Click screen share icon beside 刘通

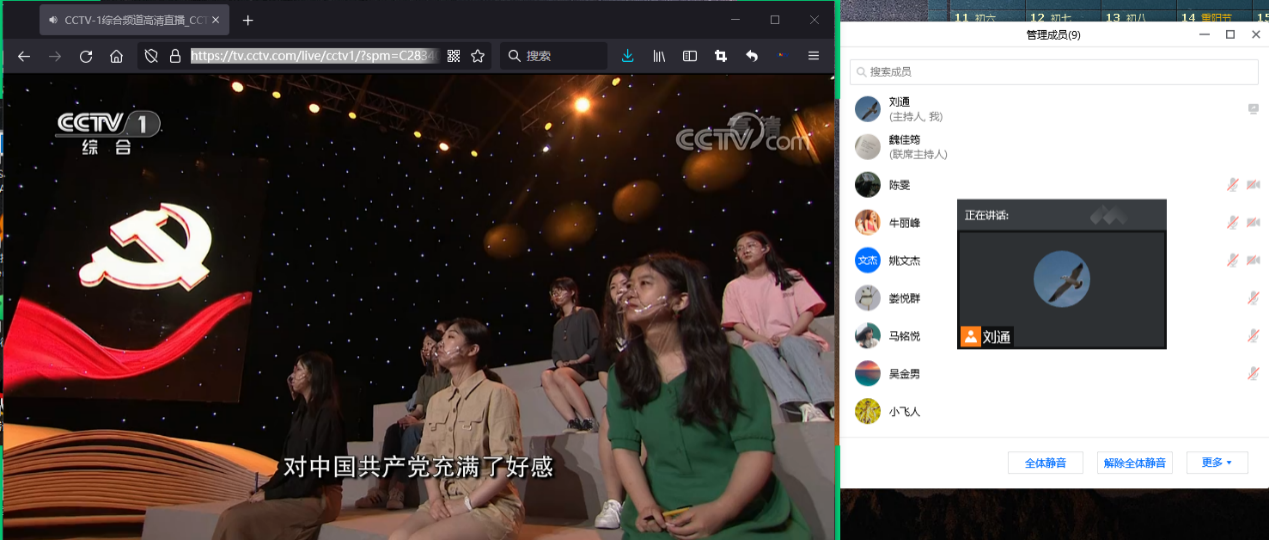(1253, 109)
